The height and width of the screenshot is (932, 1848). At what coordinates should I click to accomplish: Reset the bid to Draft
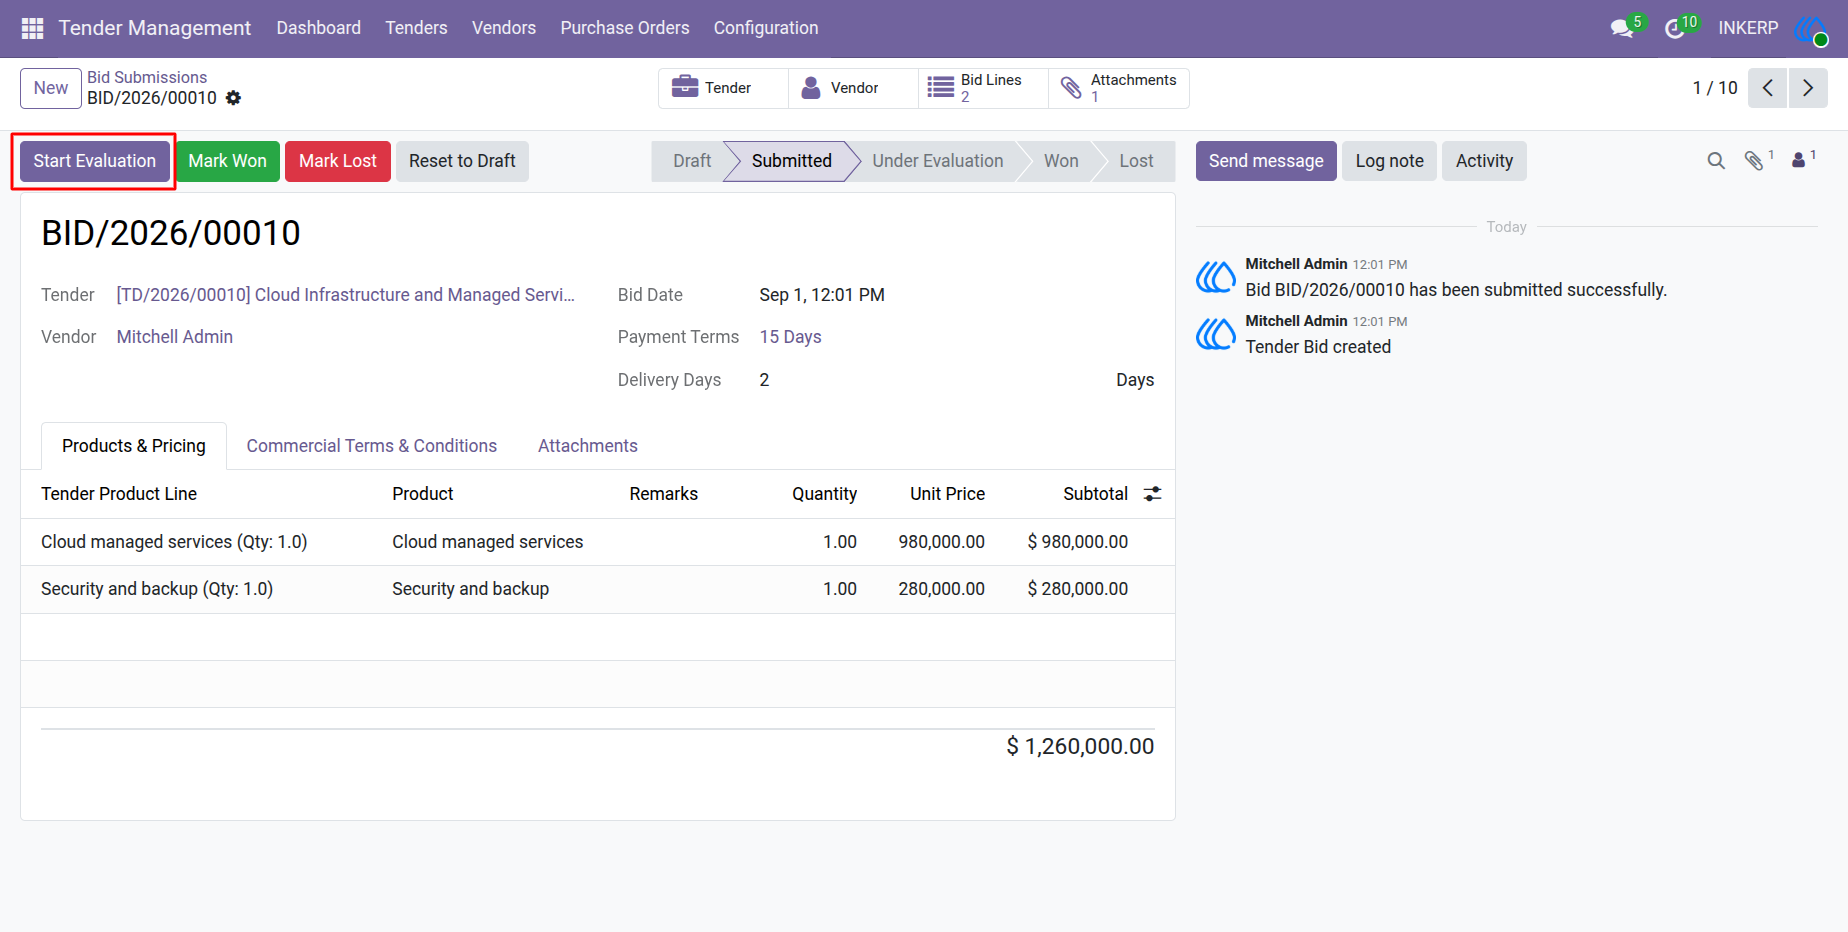462,161
